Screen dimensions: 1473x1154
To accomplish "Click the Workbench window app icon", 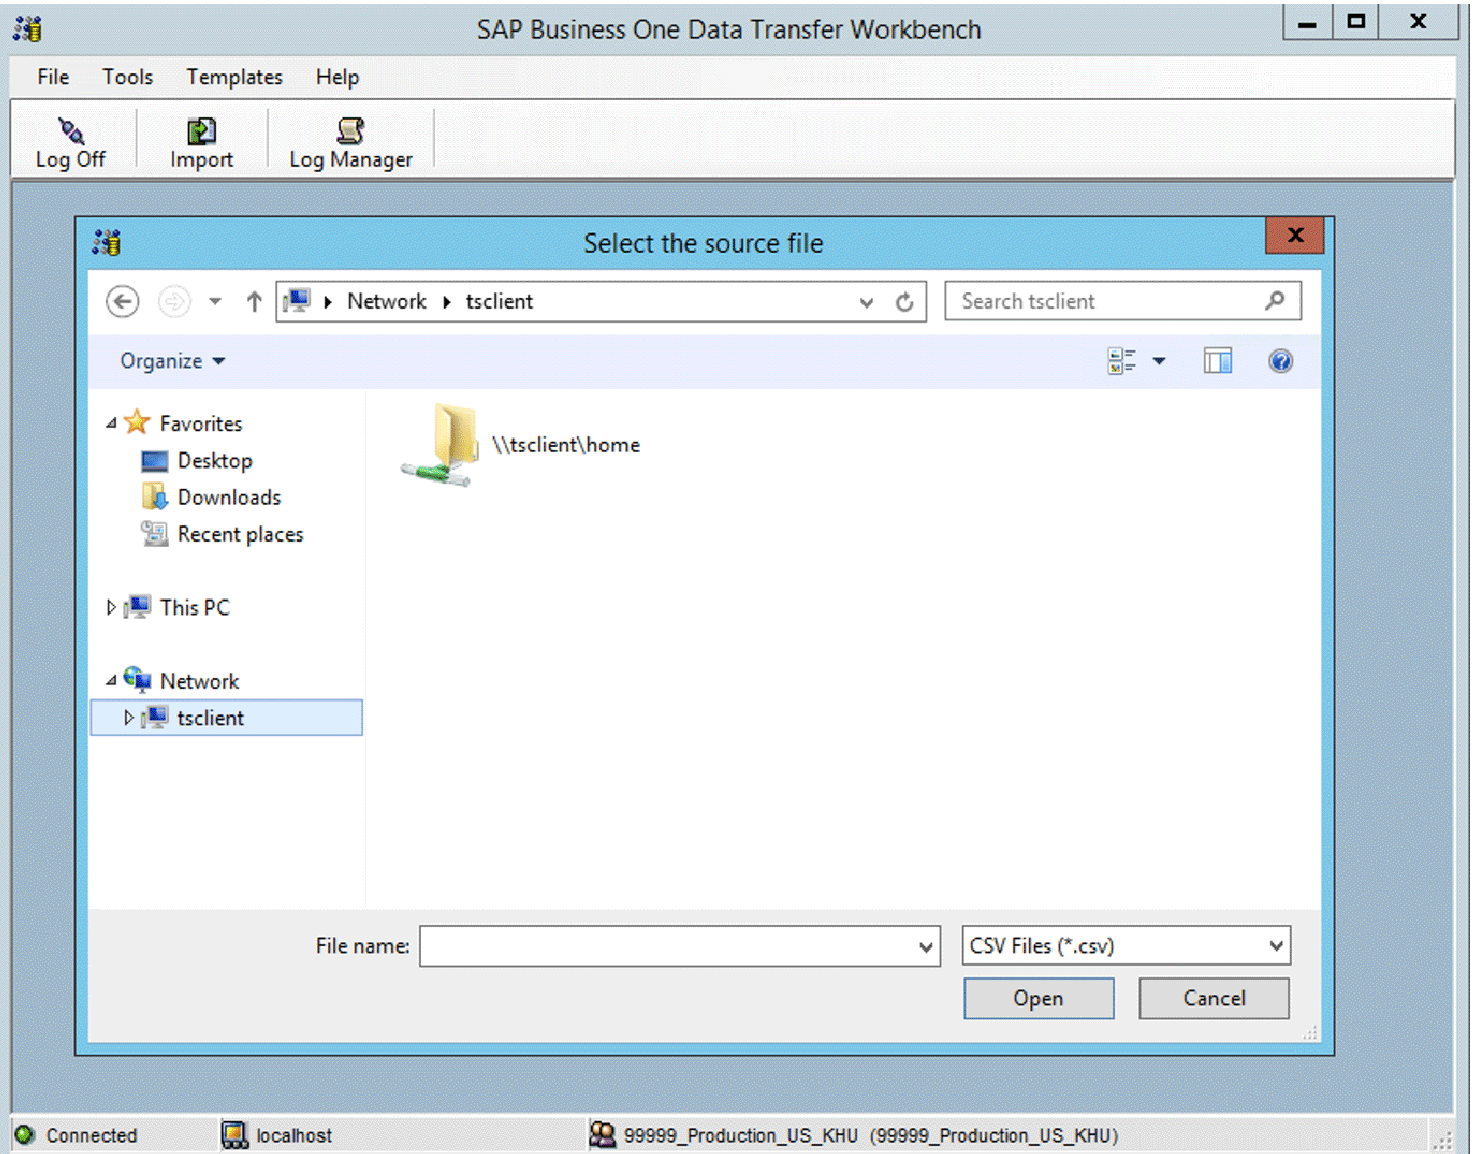I will click(27, 28).
